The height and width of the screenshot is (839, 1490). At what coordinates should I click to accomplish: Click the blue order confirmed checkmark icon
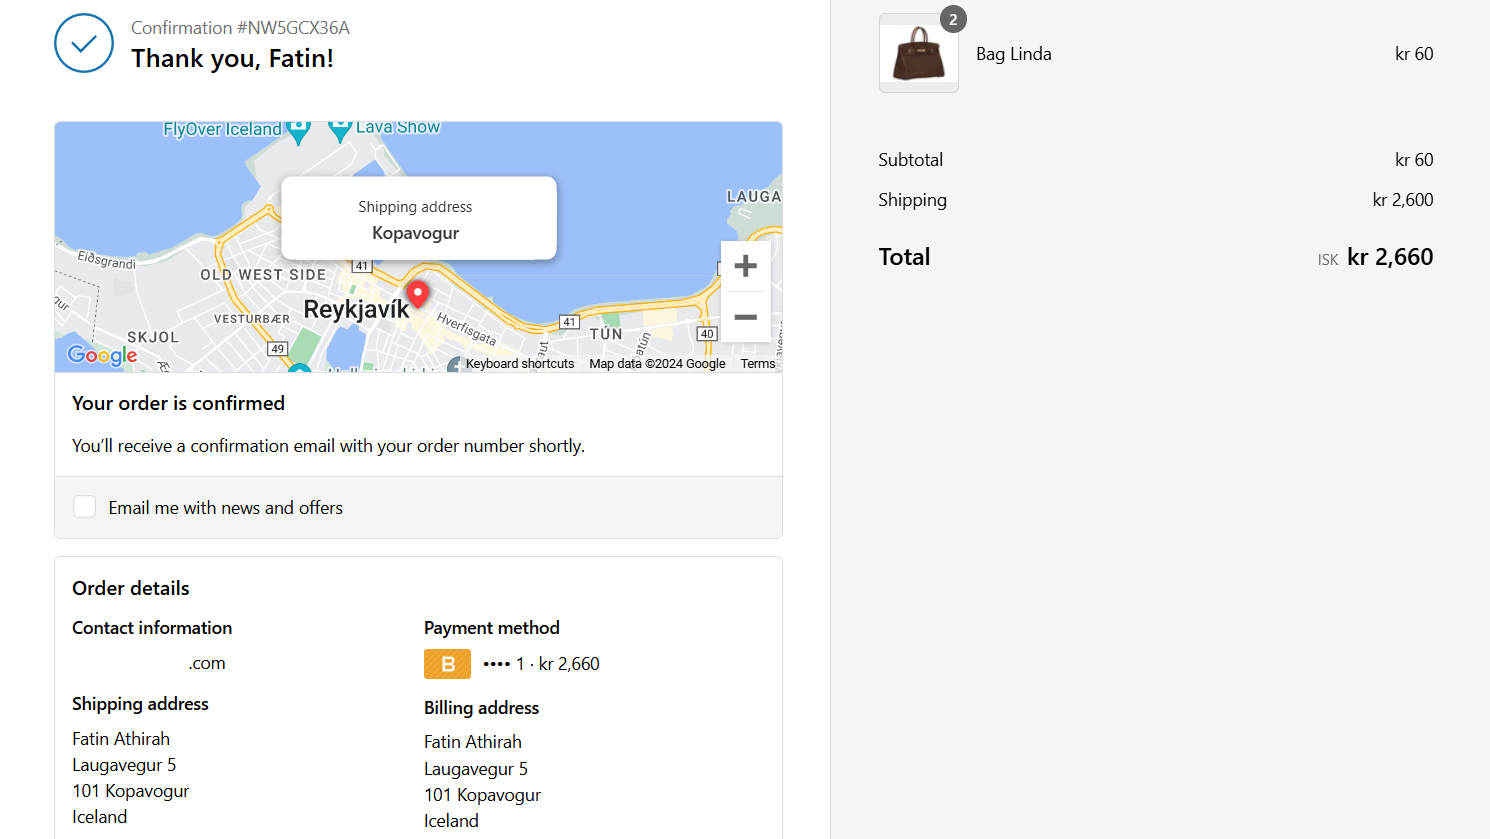84,43
